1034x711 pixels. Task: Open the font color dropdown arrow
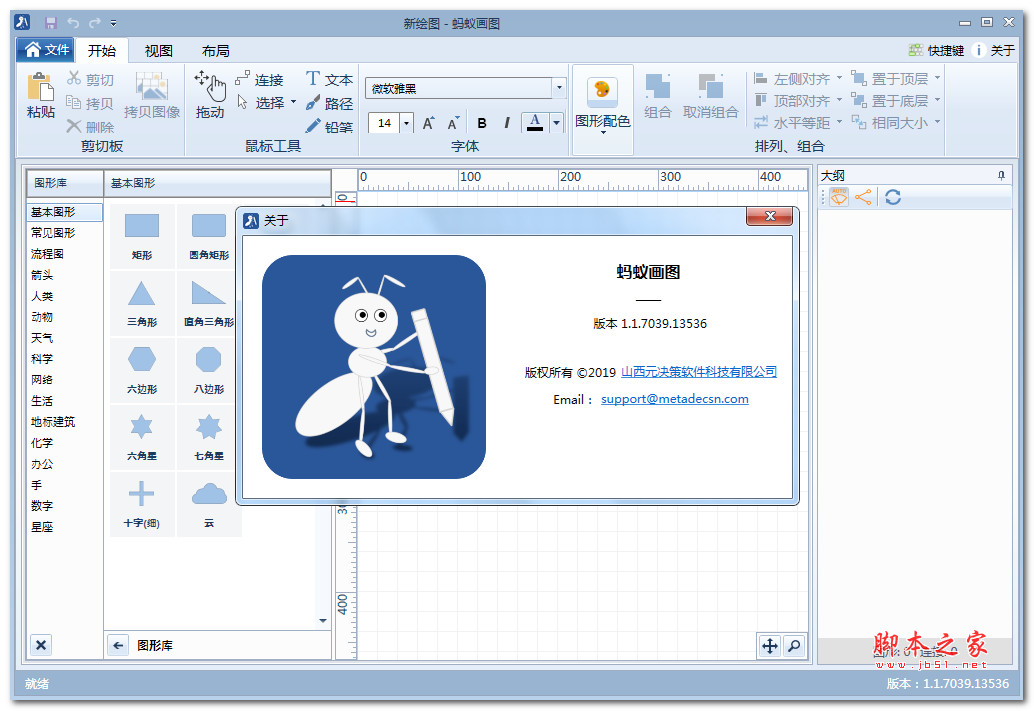[x=556, y=123]
